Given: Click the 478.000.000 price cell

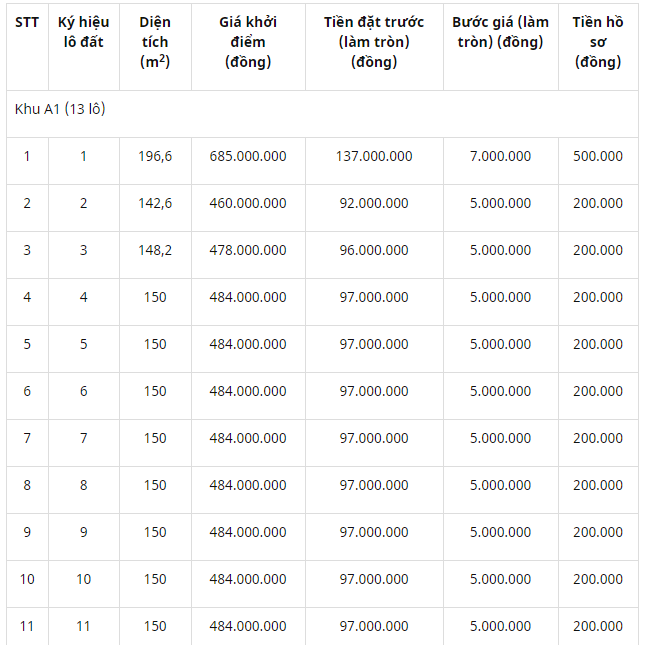Looking at the screenshot, I should [x=248, y=250].
